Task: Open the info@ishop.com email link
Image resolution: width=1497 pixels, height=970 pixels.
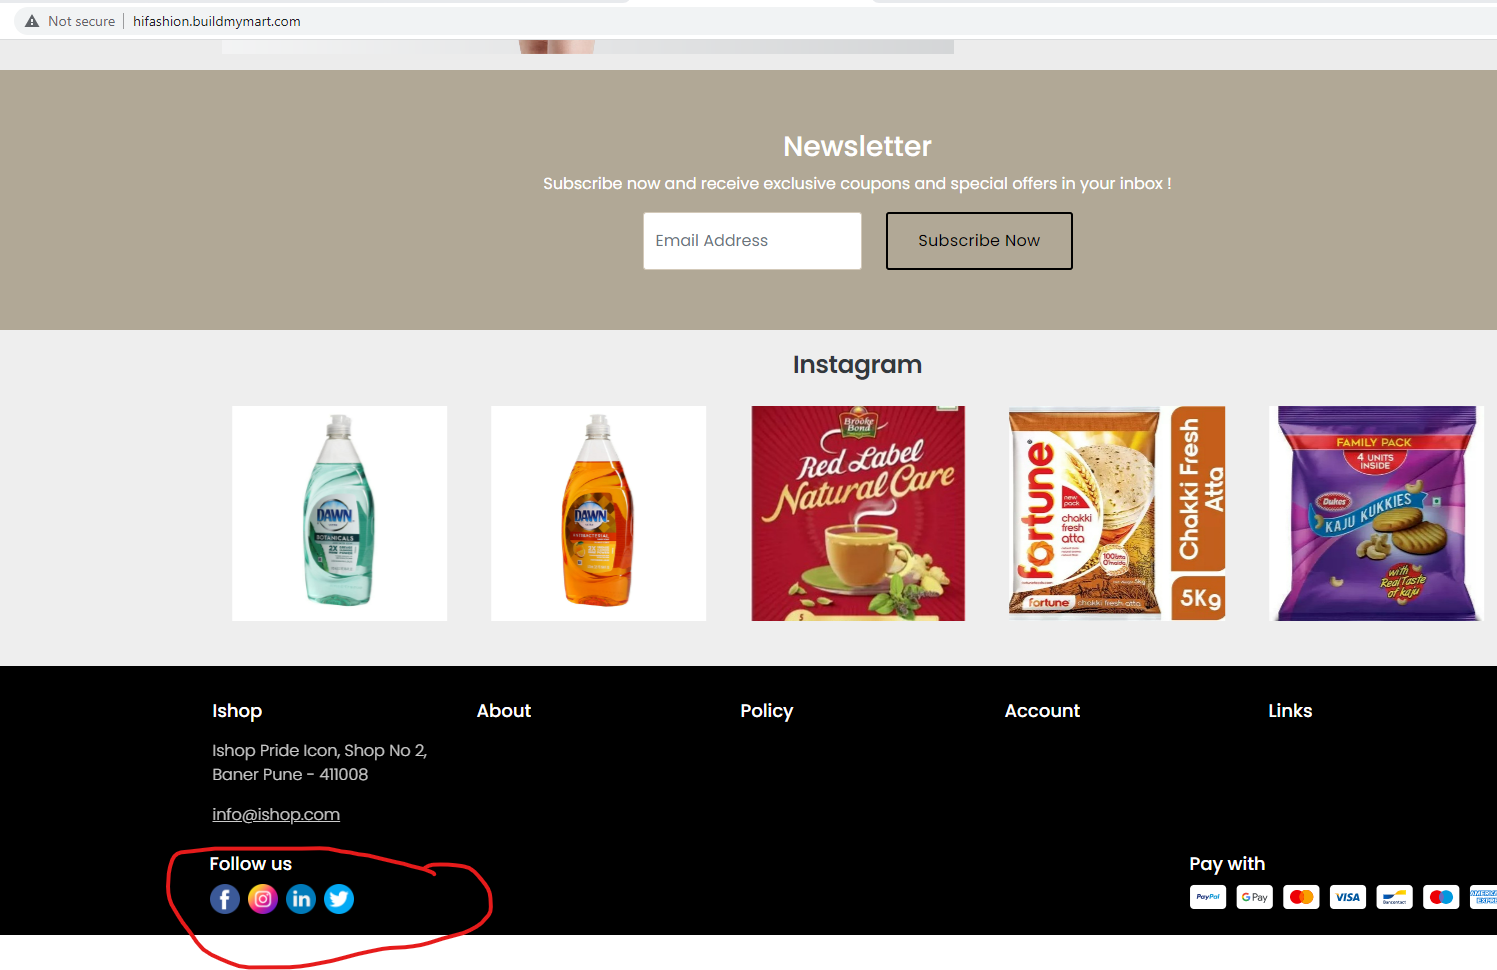Action: (276, 814)
